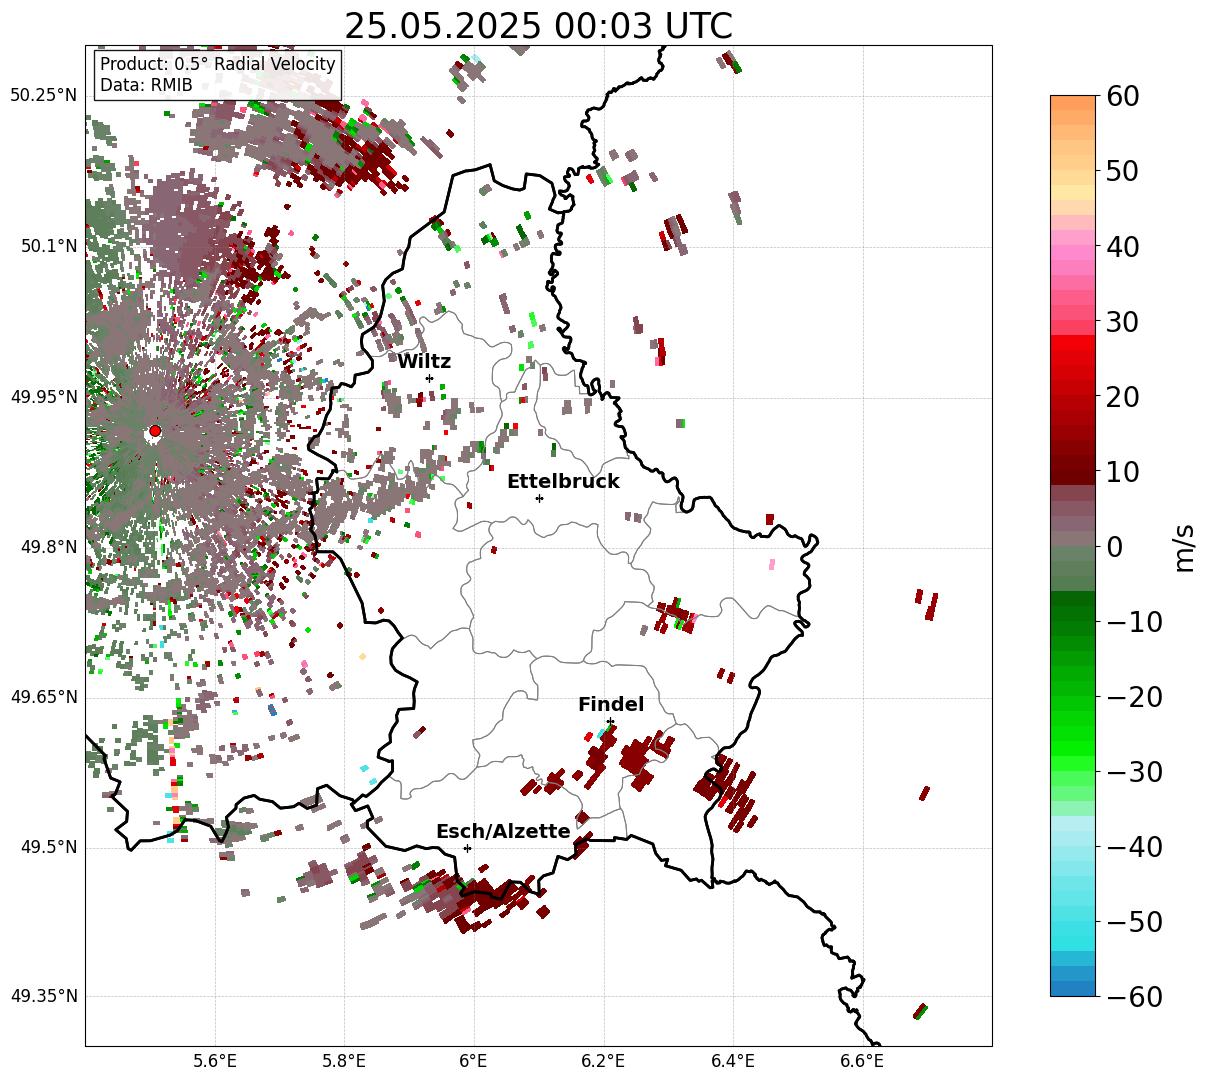This screenshot has width=1207, height=1081.
Task: Click the Ettelbruck station cross marker
Action: [x=539, y=498]
